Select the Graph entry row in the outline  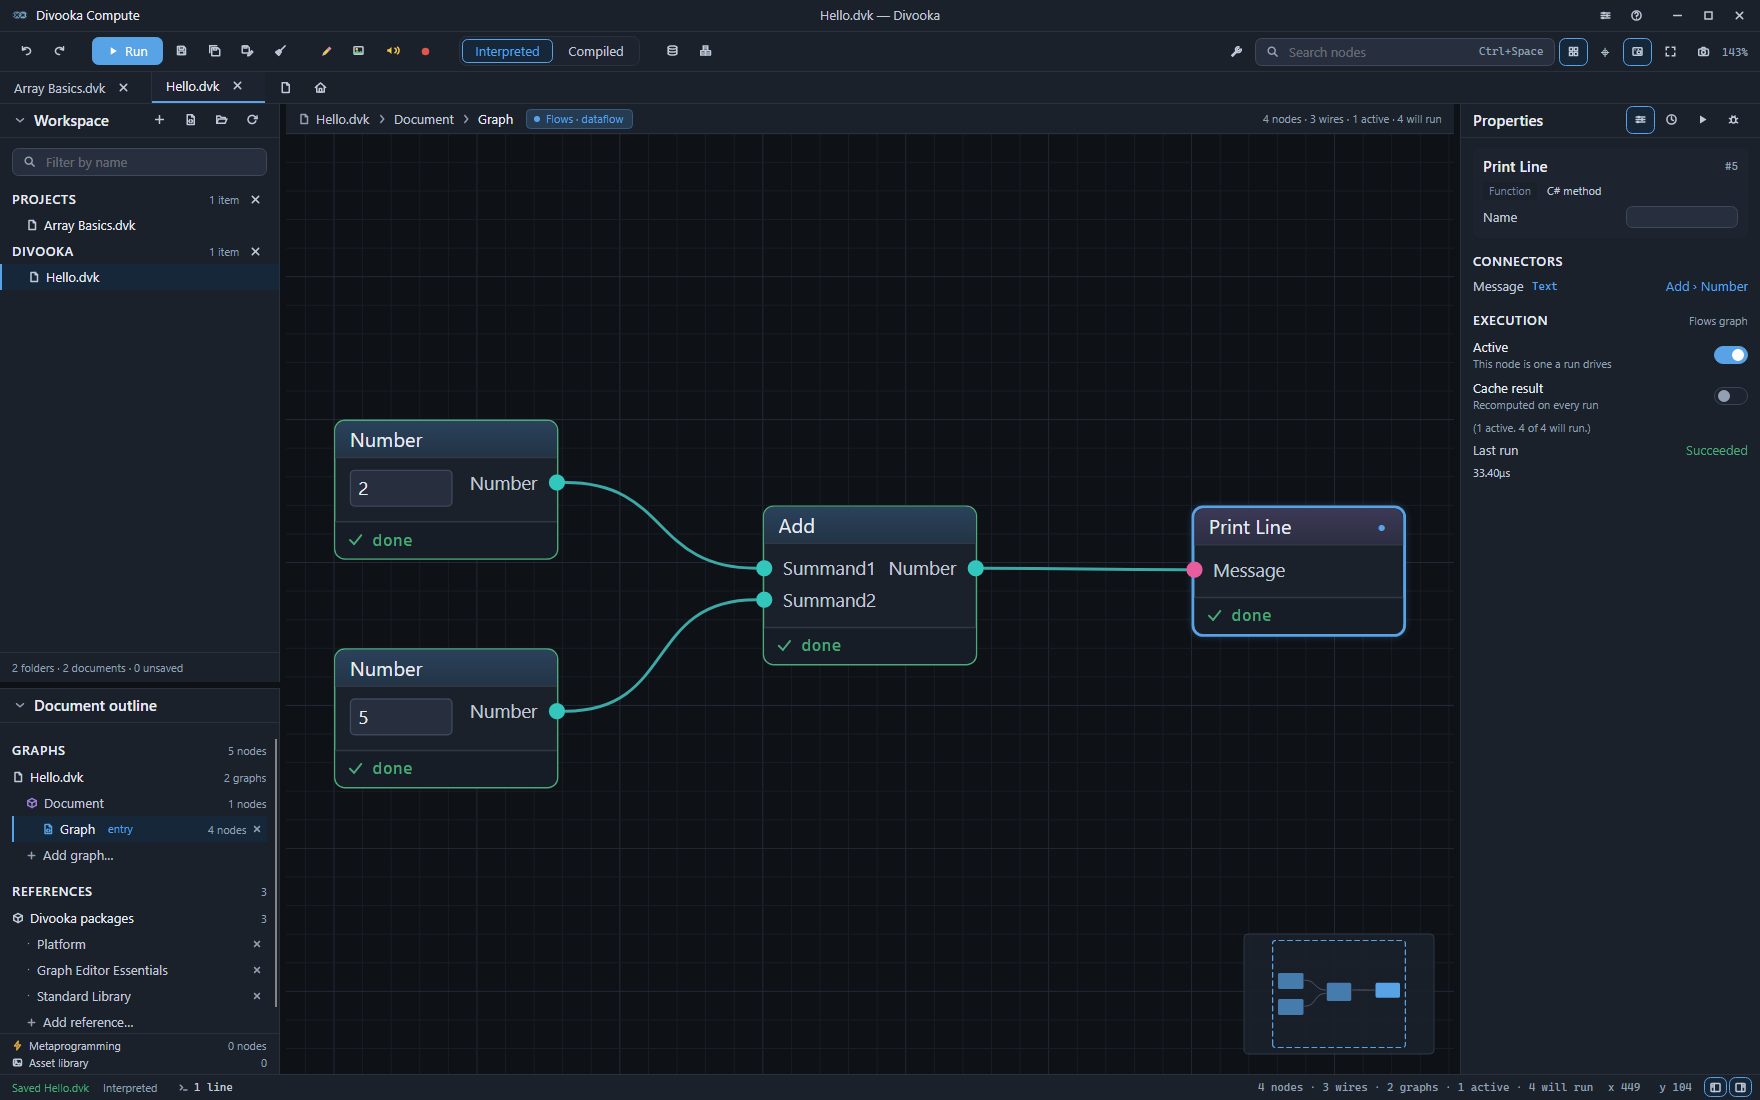coord(140,829)
